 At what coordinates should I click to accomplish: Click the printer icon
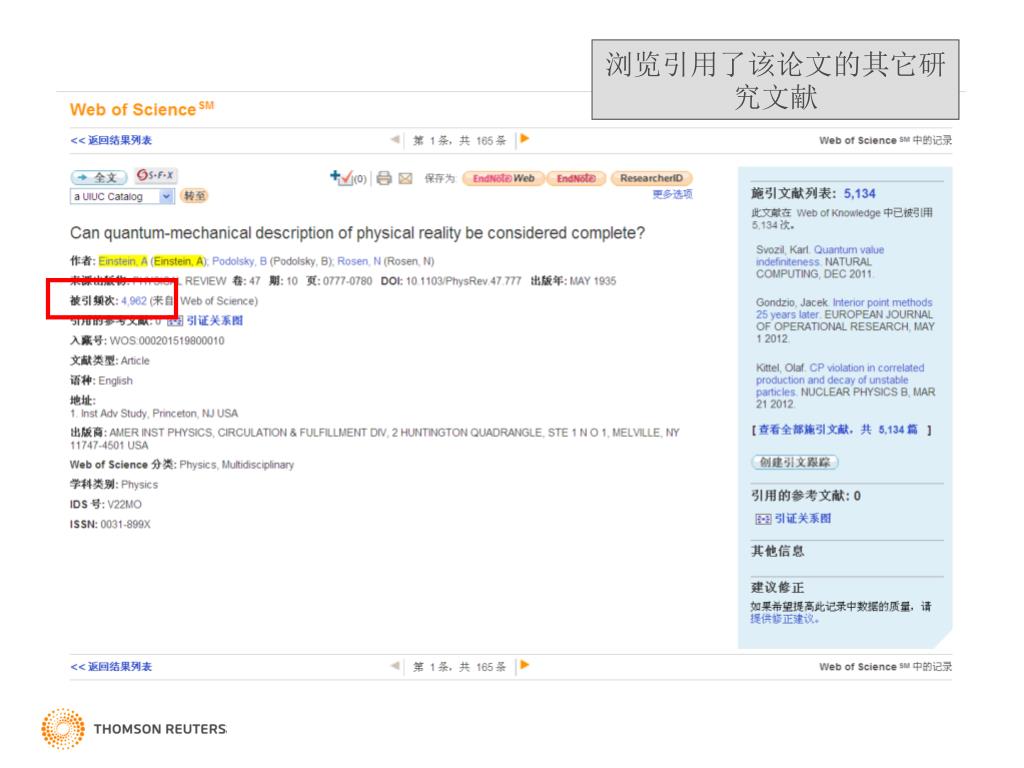coord(384,178)
